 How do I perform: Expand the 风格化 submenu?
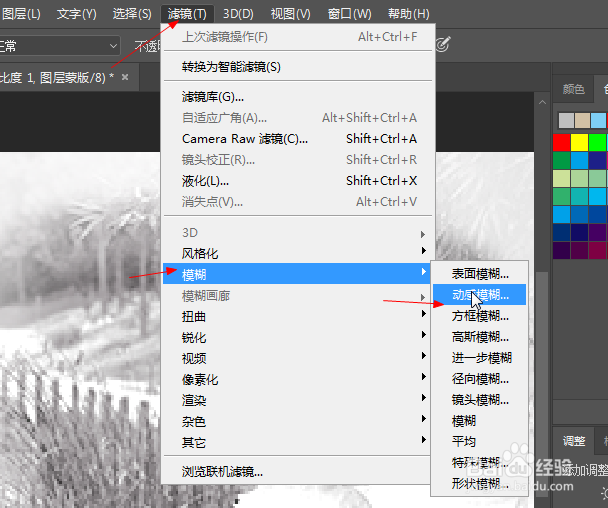298,253
